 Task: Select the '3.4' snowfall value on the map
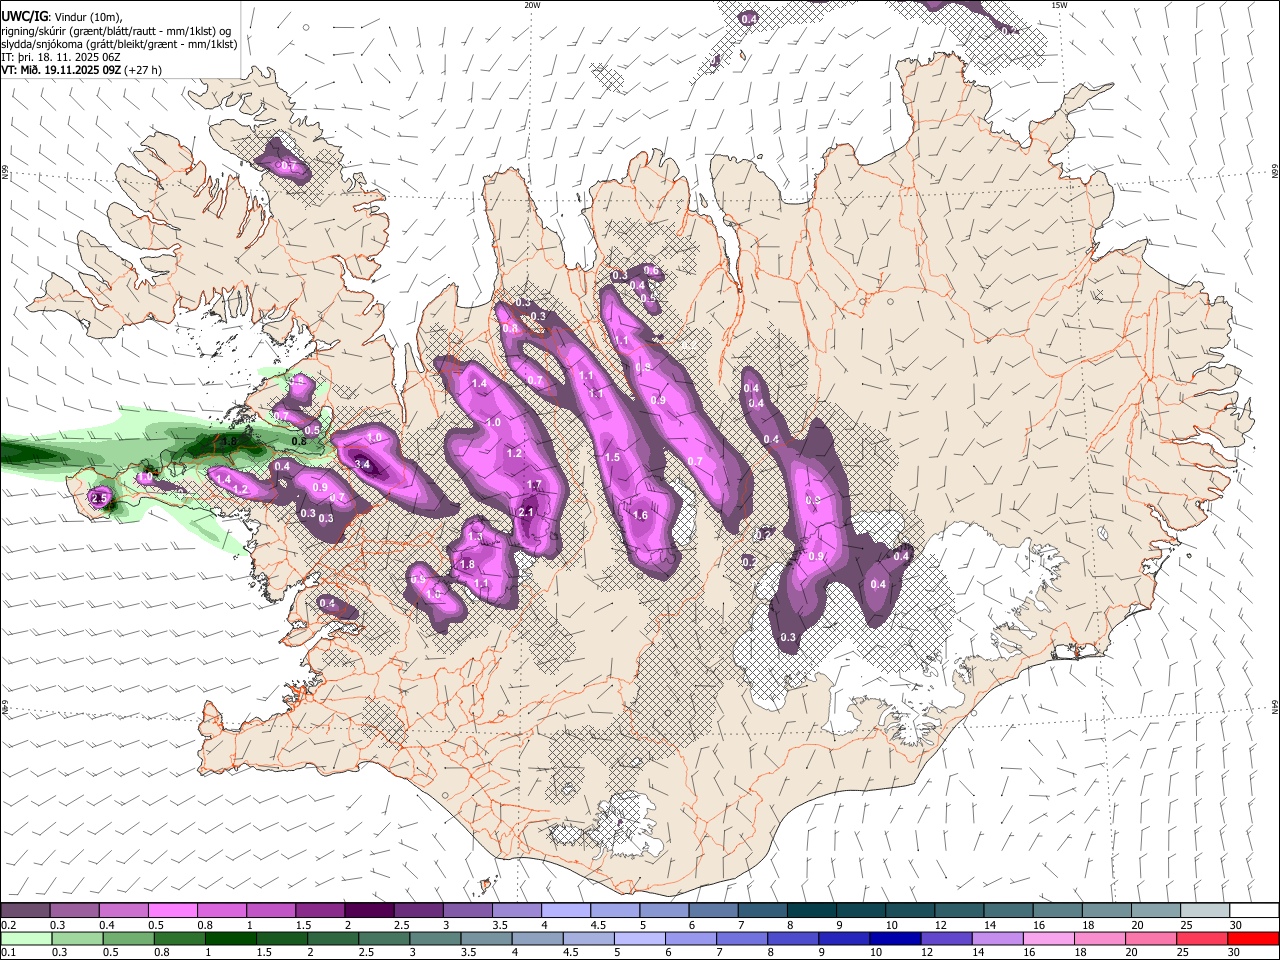pos(363,465)
